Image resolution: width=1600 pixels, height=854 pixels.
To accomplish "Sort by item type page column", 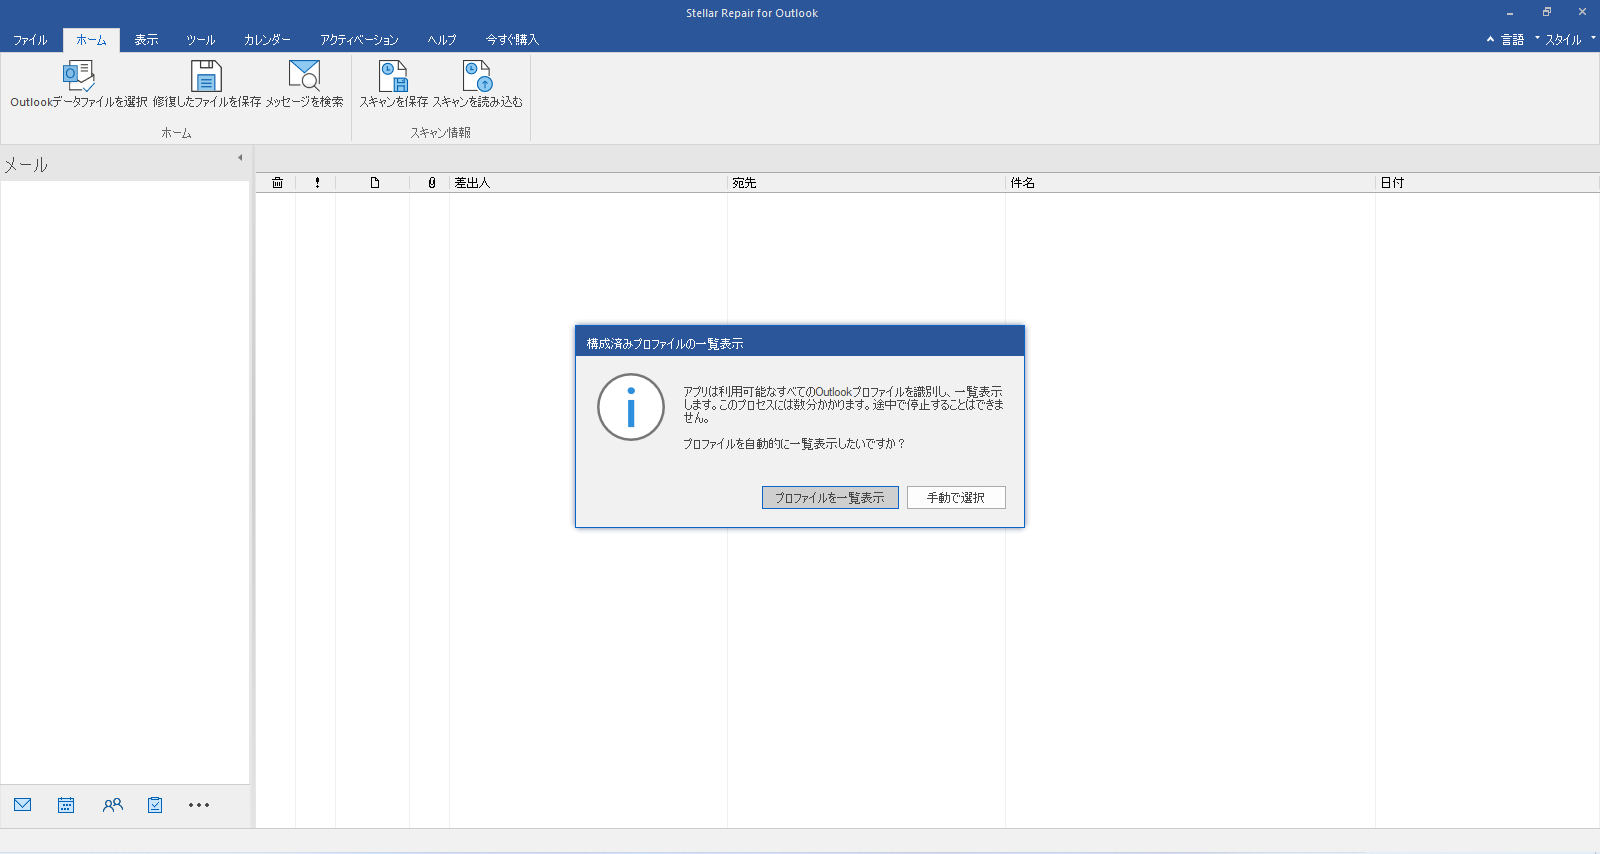I will [375, 183].
